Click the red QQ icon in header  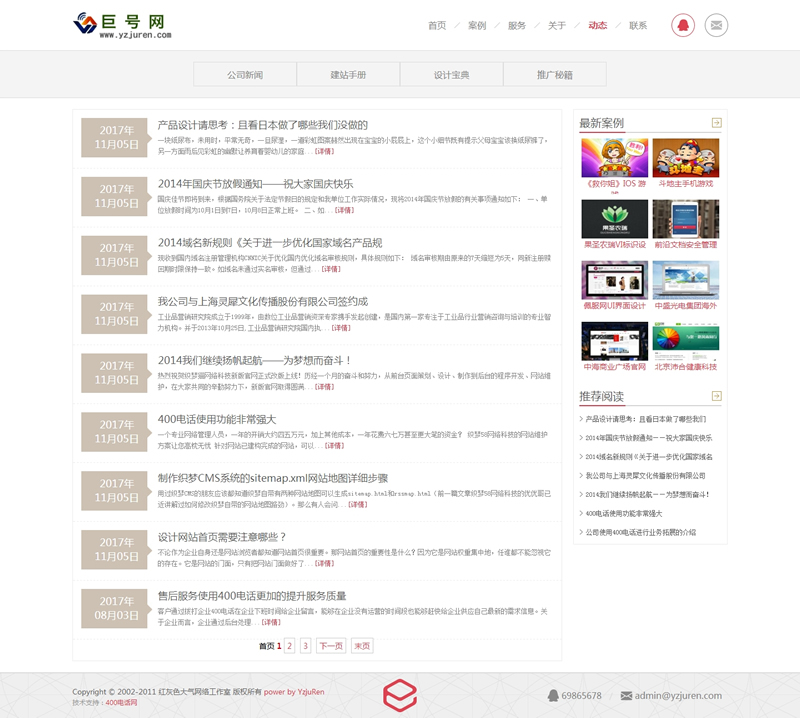(683, 25)
